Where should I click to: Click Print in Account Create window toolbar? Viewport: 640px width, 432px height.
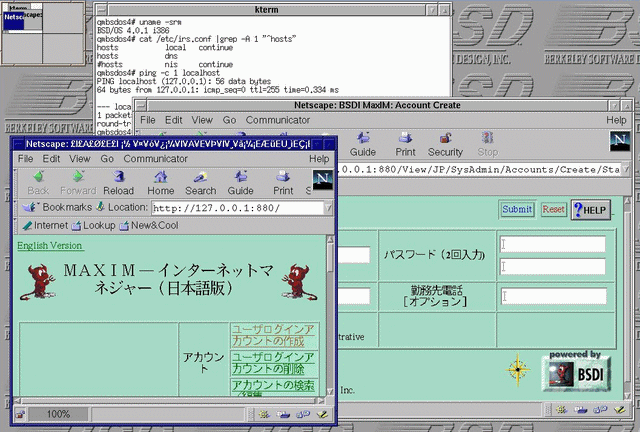[405, 144]
